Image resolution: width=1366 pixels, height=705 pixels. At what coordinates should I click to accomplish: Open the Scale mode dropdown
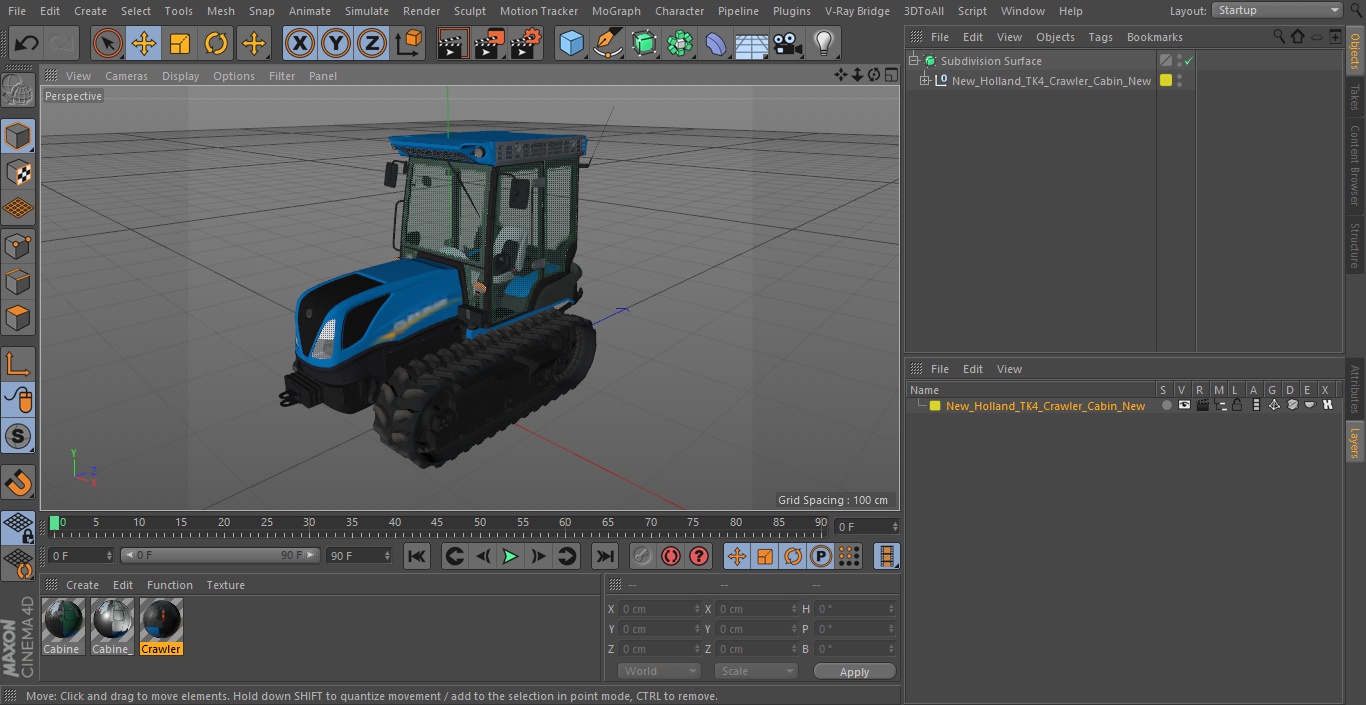[x=756, y=671]
